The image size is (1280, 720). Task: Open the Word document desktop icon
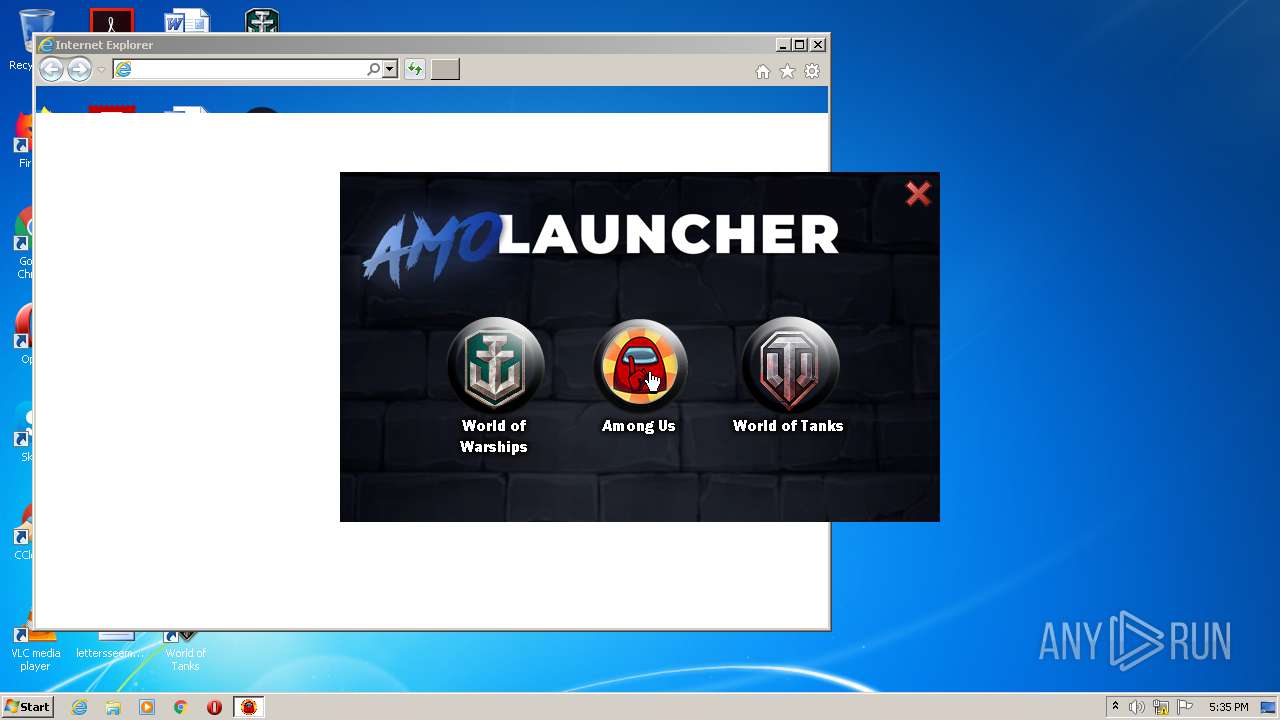(187, 21)
